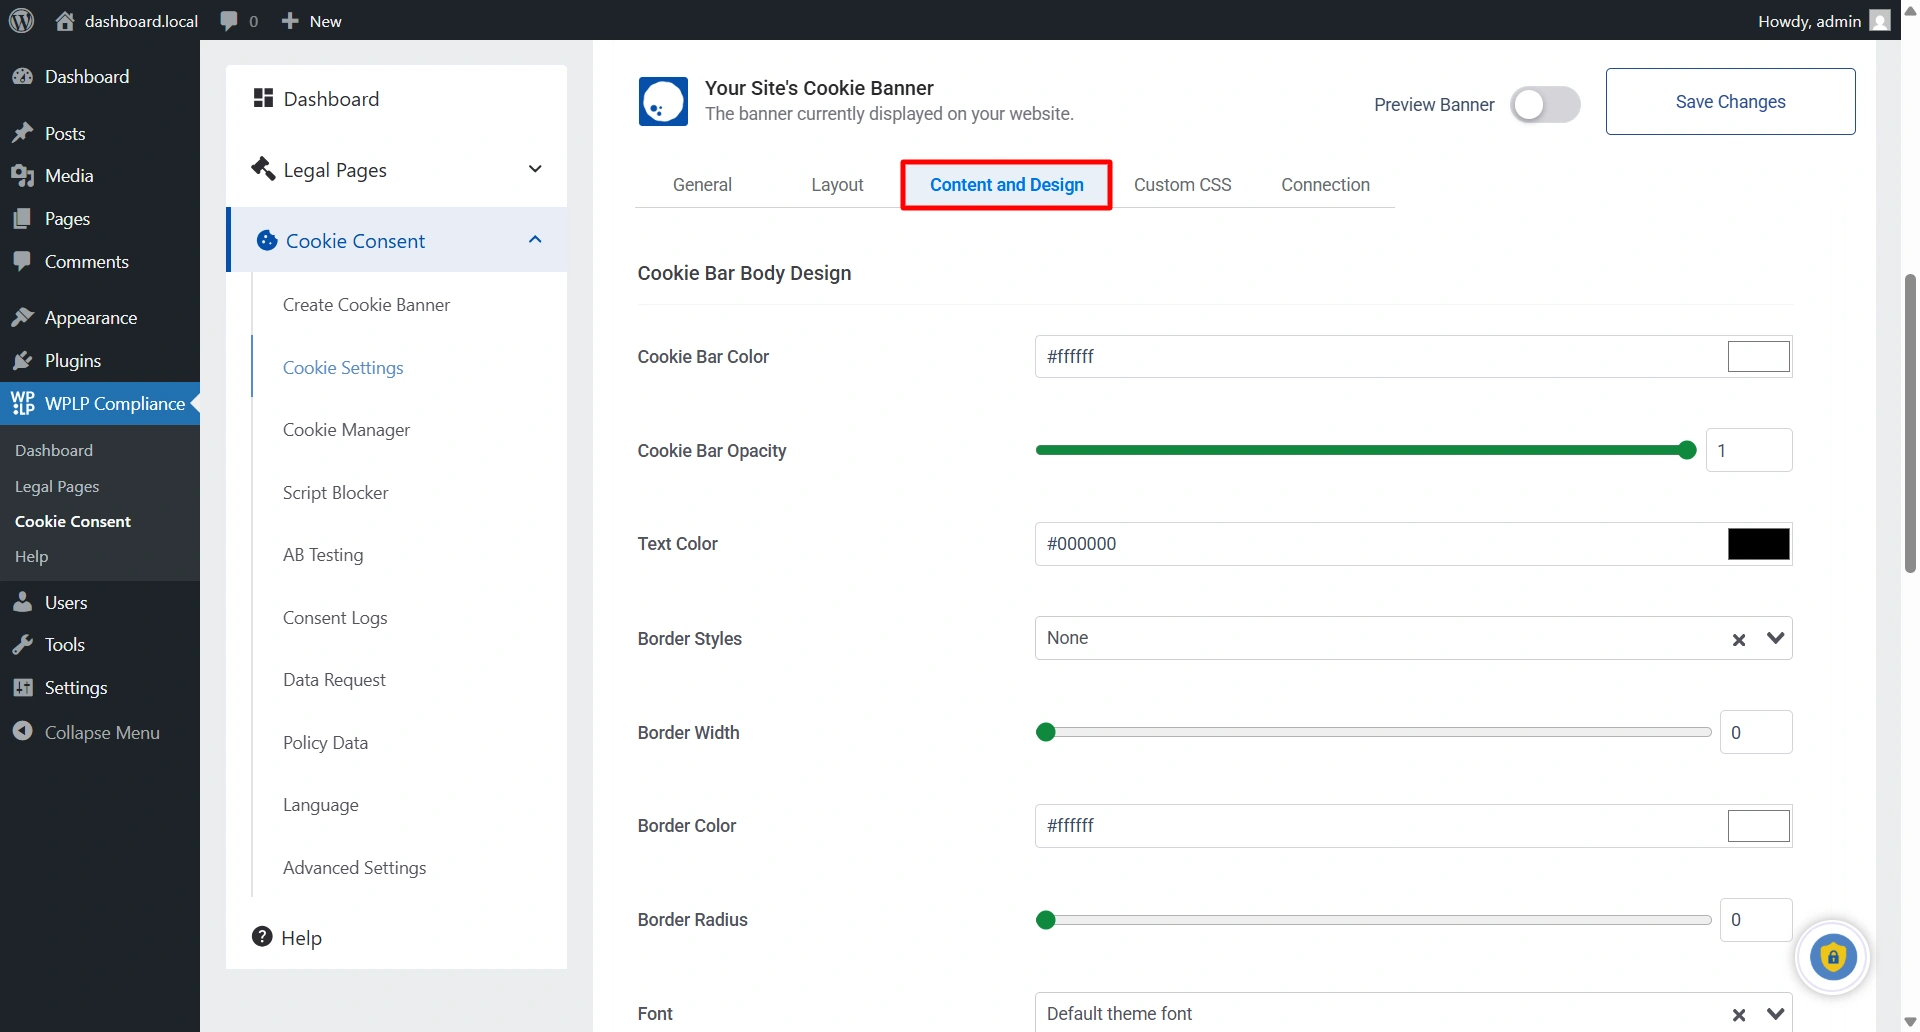
Task: Click the Cookie Bar Color hex field
Action: 1380,357
